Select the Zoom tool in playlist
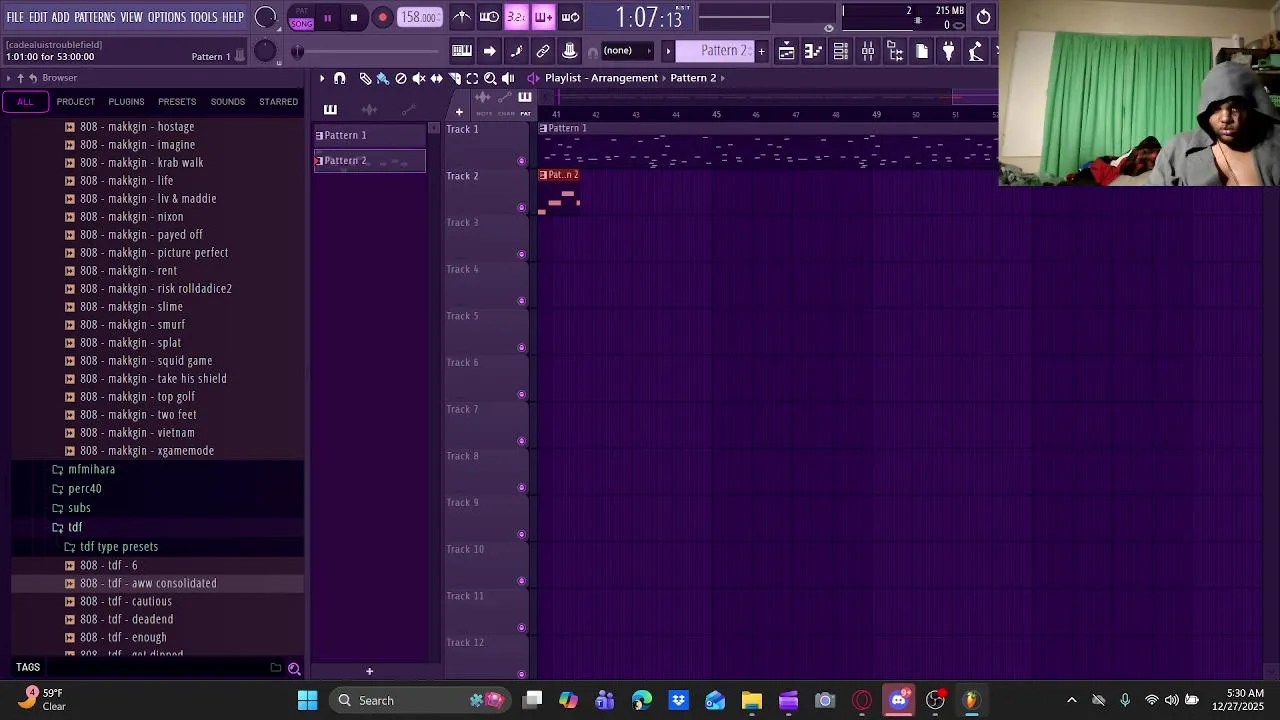 point(491,78)
